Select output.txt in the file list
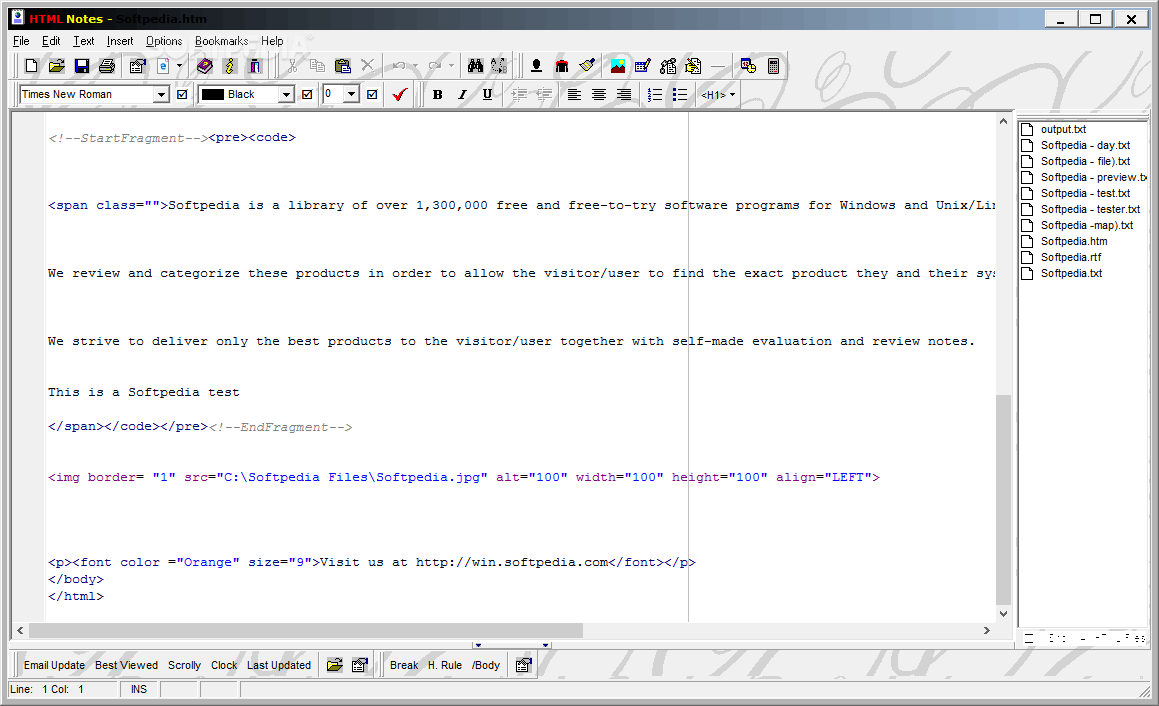The image size is (1159, 706). (x=1063, y=129)
